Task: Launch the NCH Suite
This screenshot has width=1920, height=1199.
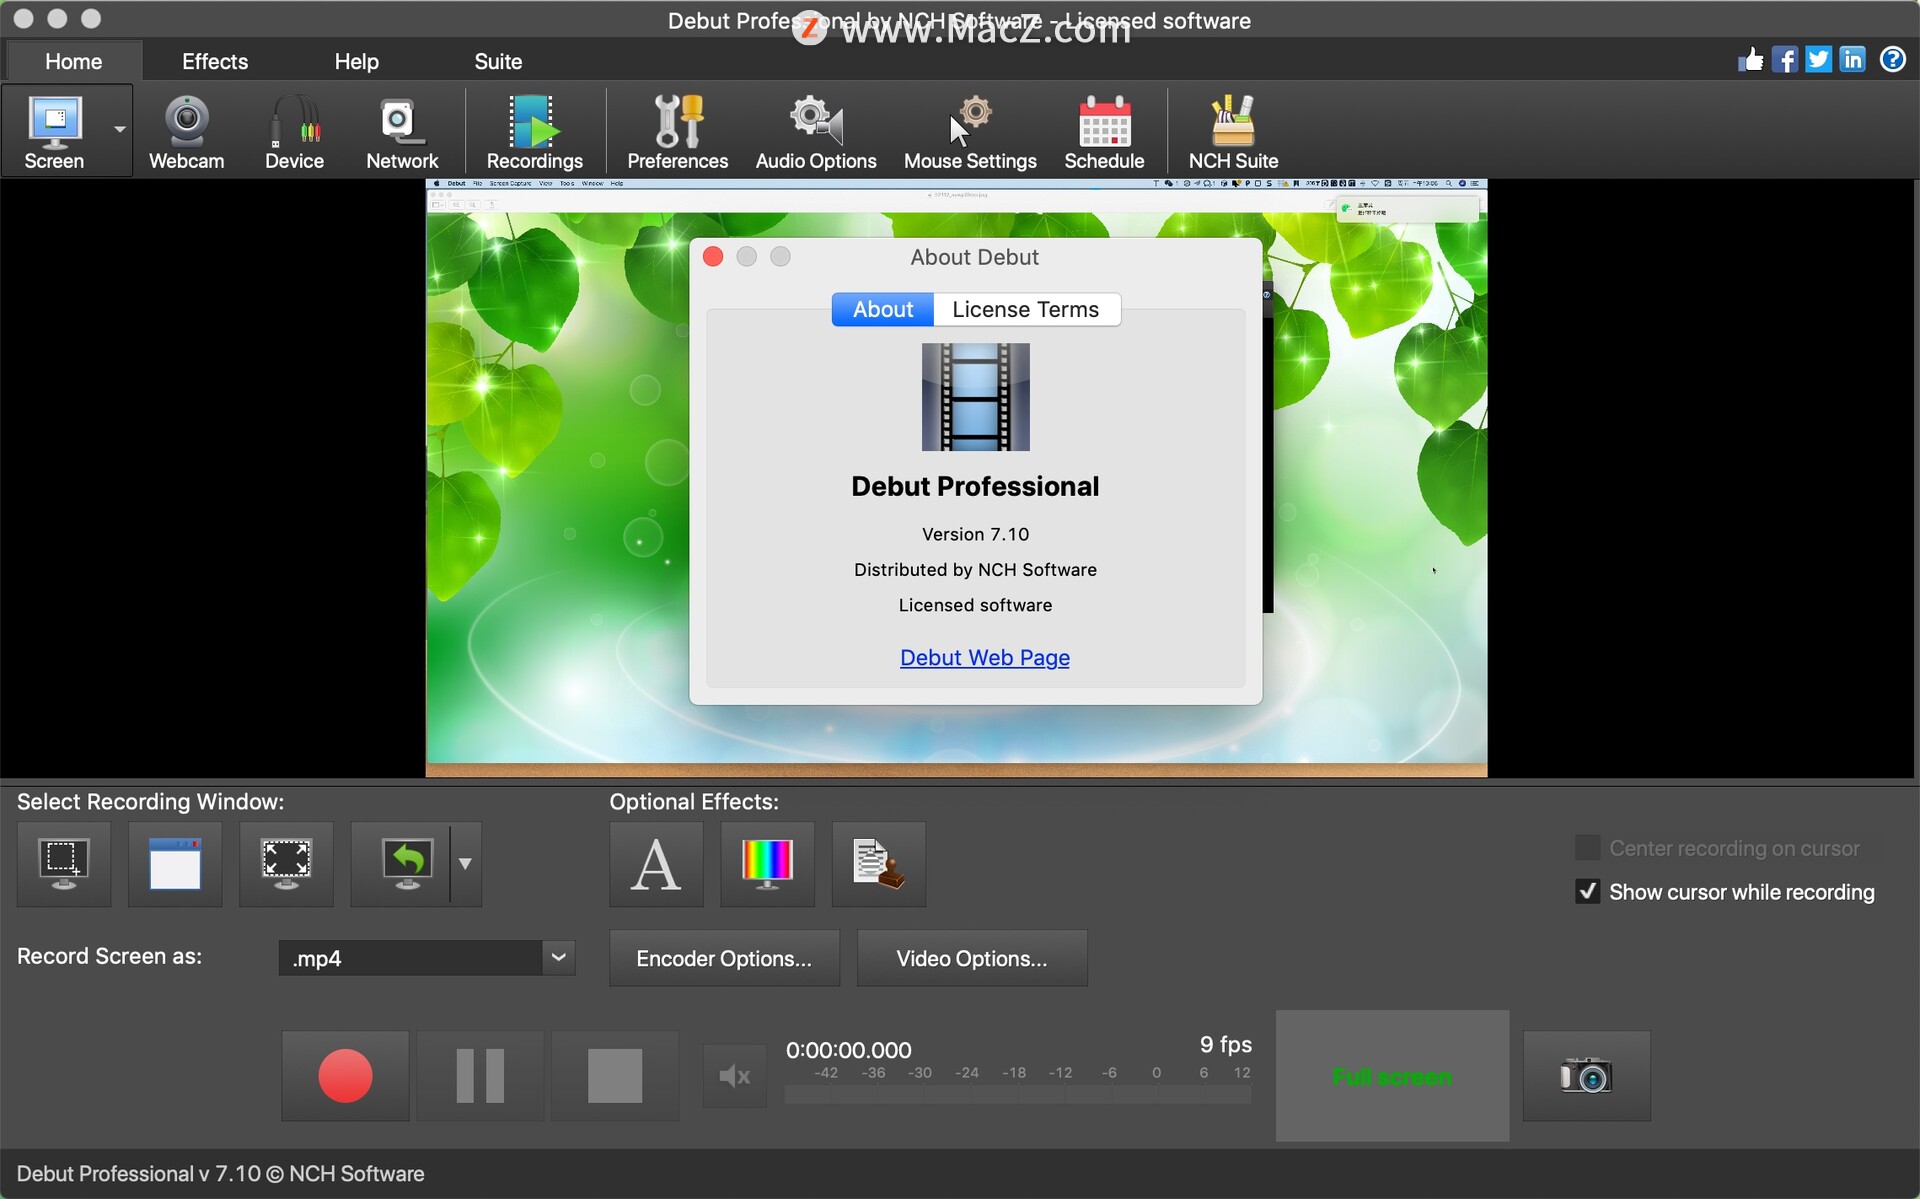Action: [1233, 131]
